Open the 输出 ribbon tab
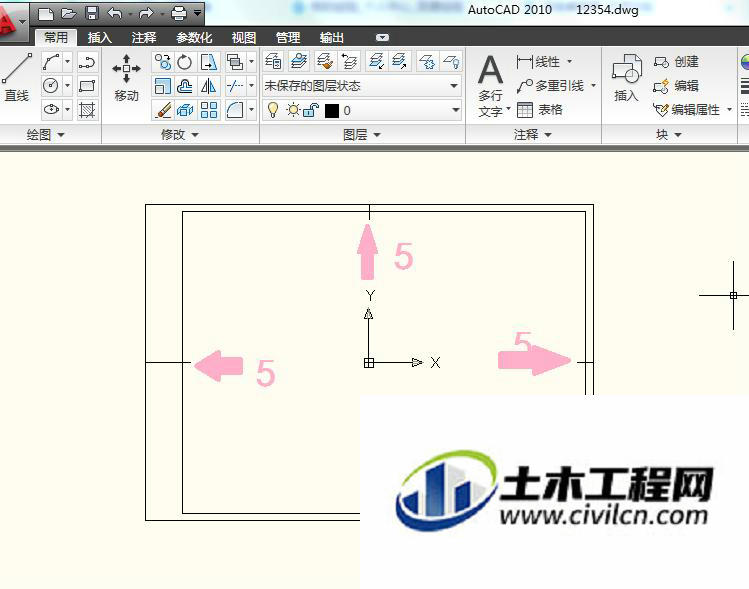The height and width of the screenshot is (589, 749). coord(332,37)
